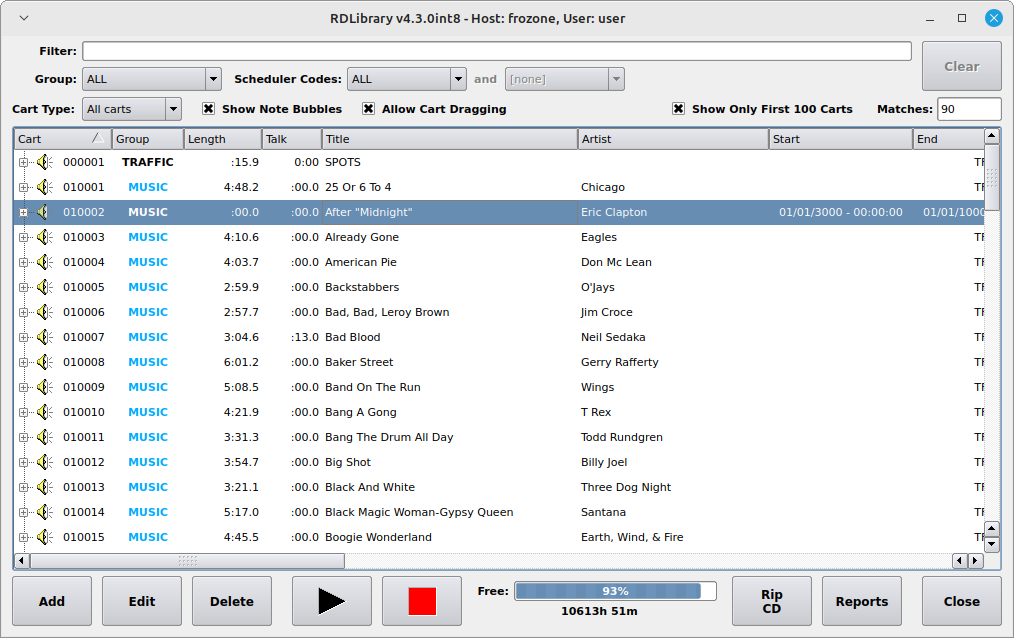Open Reports button
This screenshot has height=638, width=1014.
[861, 601]
